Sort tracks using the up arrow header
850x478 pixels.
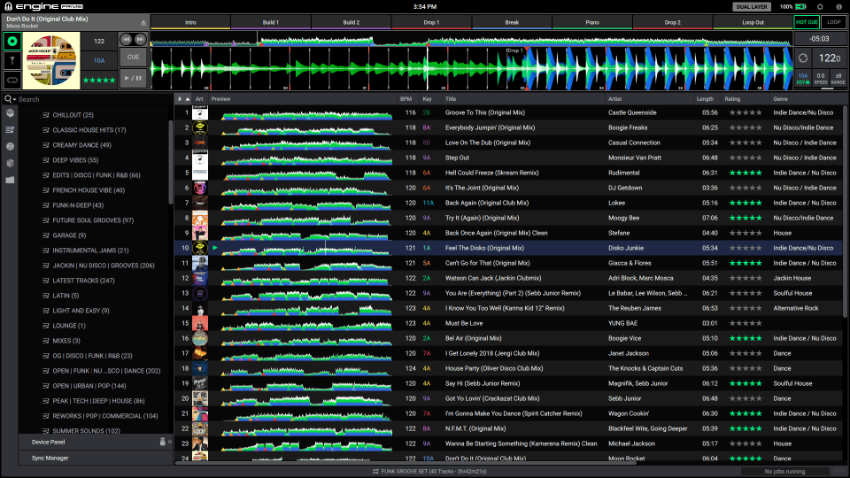pos(188,99)
